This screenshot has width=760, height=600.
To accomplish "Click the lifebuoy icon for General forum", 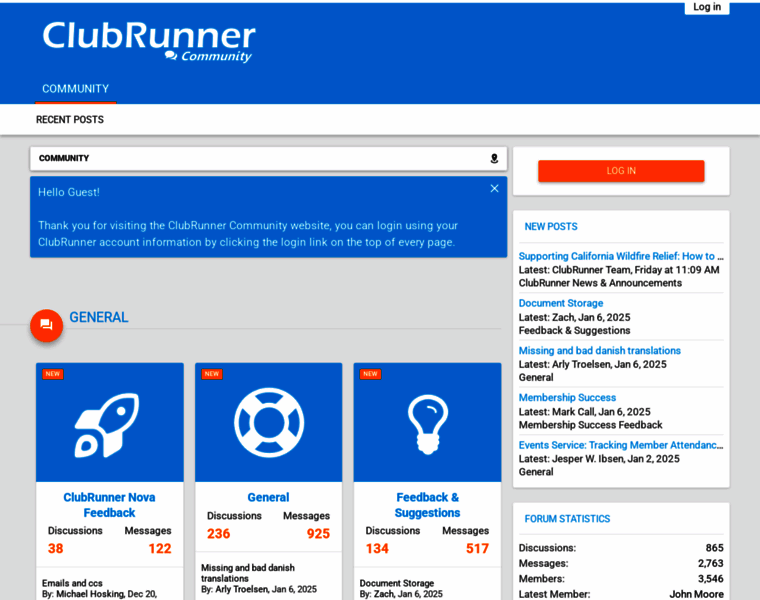I will pyautogui.click(x=269, y=422).
